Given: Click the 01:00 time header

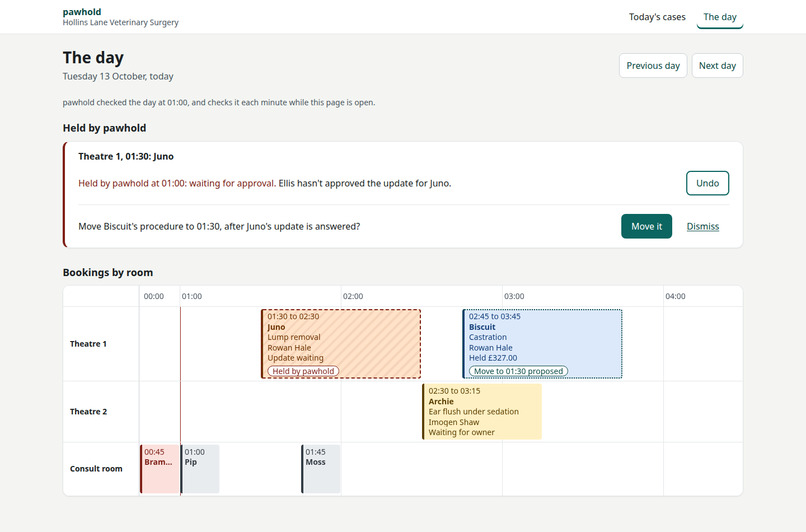Looking at the screenshot, I should [x=192, y=296].
